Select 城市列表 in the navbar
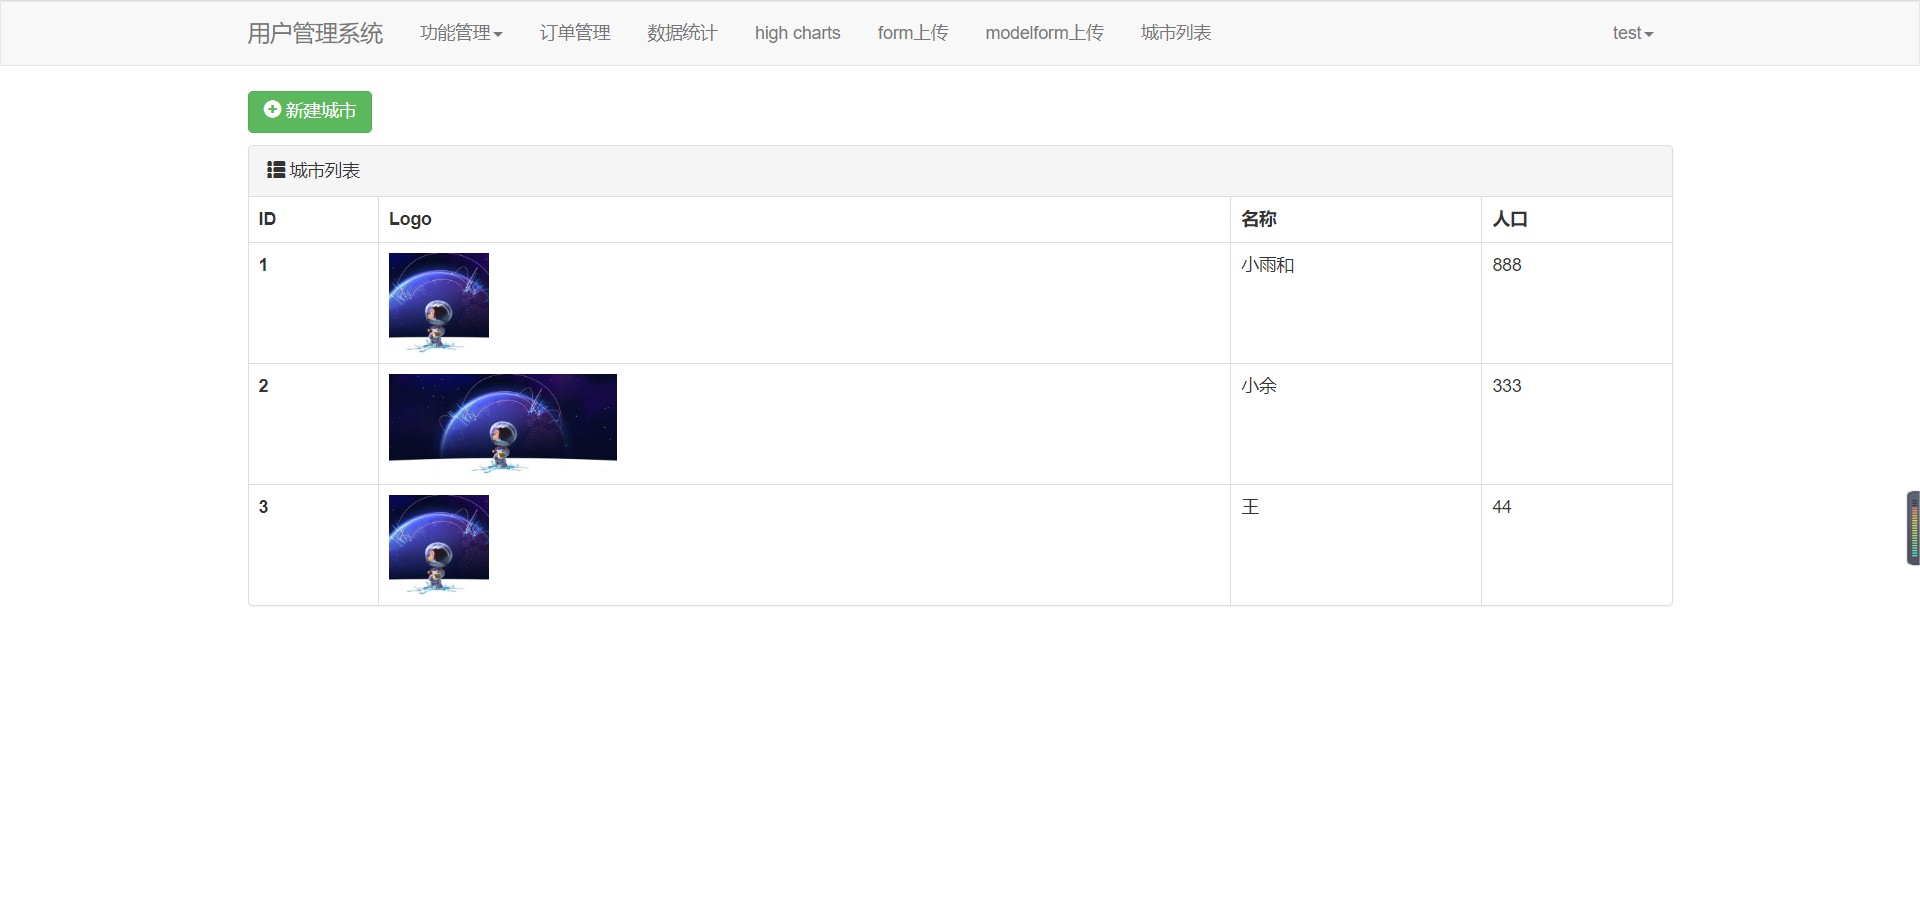Image resolution: width=1920 pixels, height=902 pixels. pyautogui.click(x=1175, y=33)
